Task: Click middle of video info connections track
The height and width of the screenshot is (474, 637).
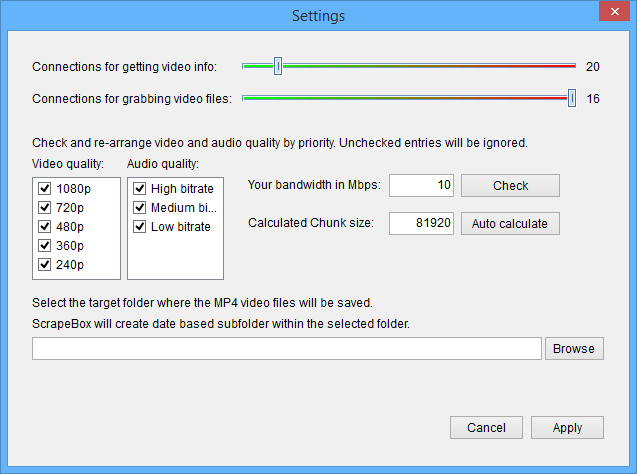Action: point(409,67)
